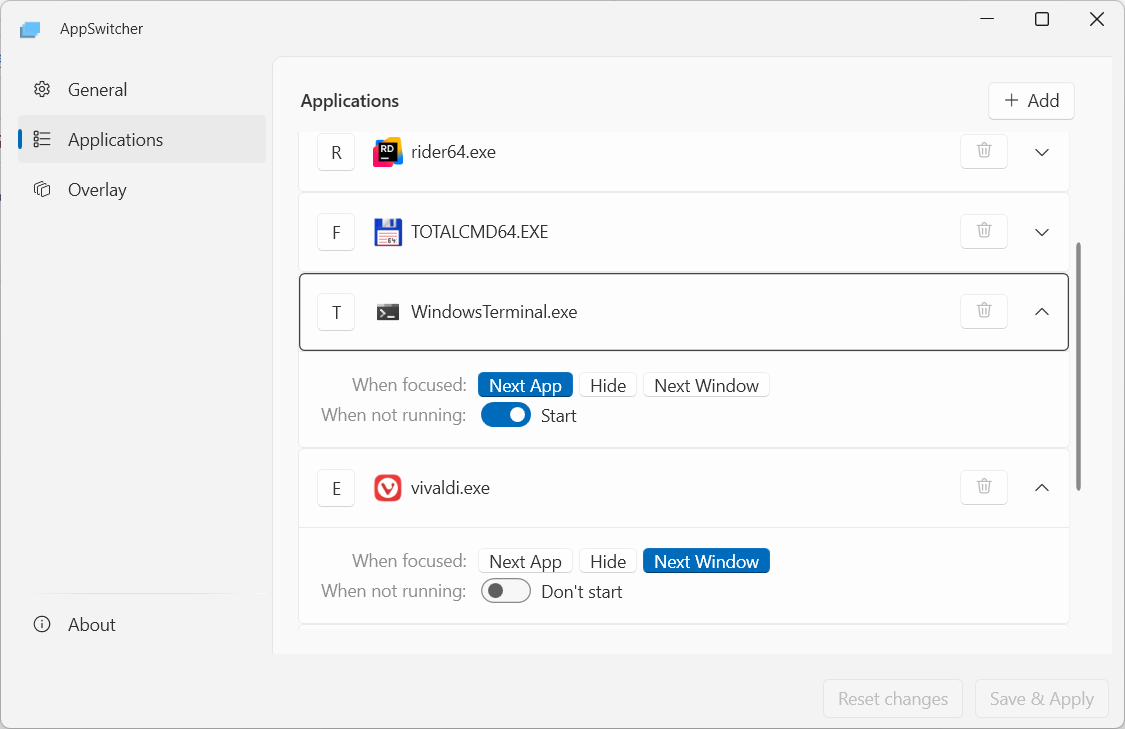Click the Overlay sidebar icon
The height and width of the screenshot is (729, 1125).
tap(42, 189)
